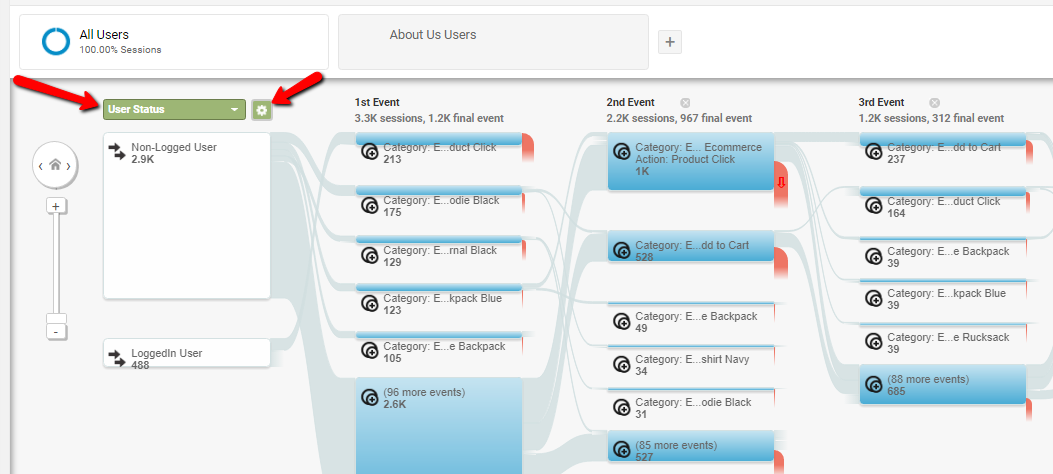
Task: Click 'Action: Product Click' label
Action: (685, 160)
